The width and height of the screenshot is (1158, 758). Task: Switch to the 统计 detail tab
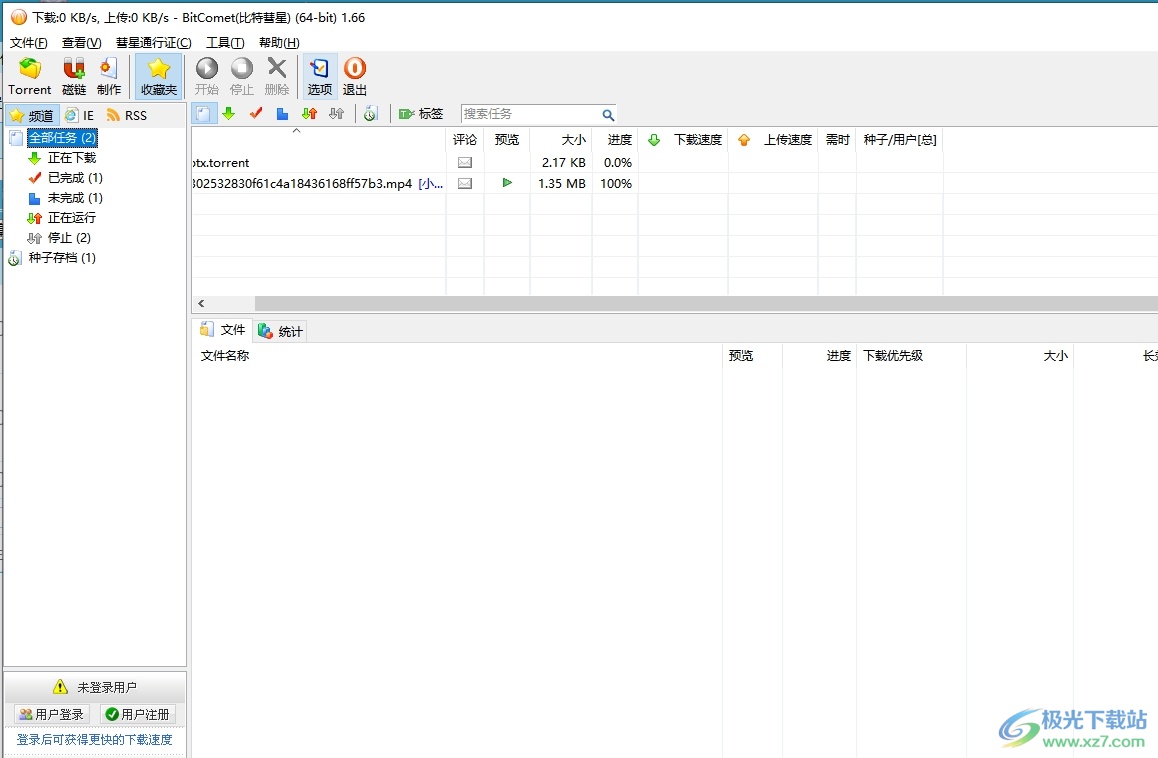pyautogui.click(x=281, y=332)
